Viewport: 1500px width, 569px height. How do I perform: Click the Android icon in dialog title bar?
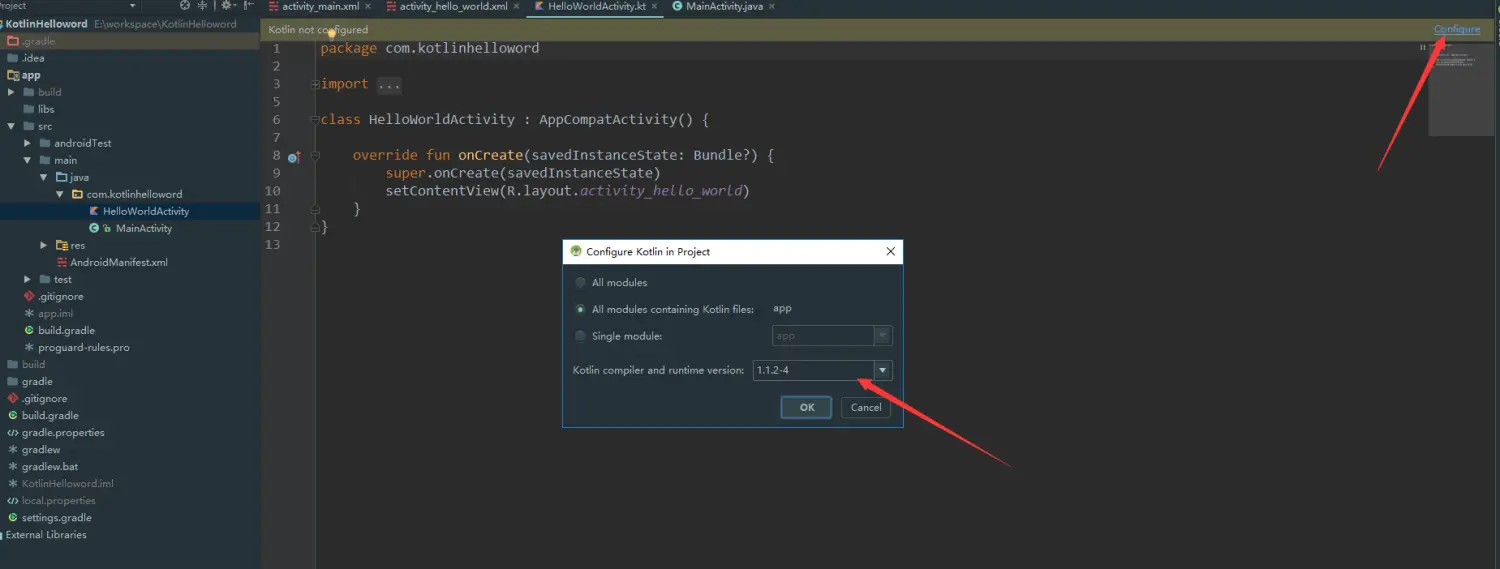576,251
